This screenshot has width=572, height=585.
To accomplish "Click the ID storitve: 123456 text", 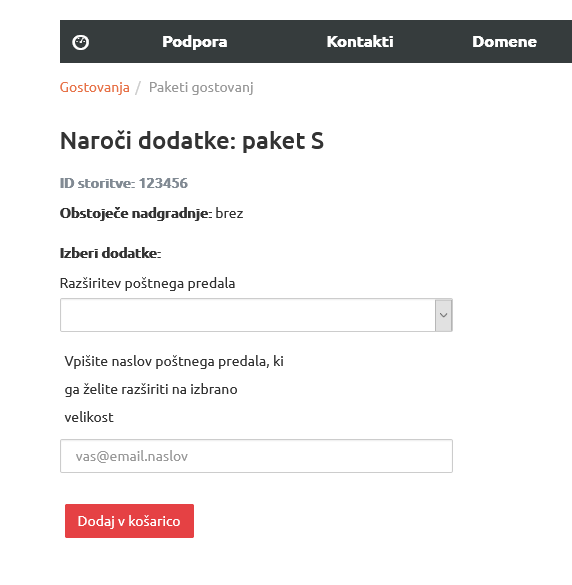I will pos(124,183).
